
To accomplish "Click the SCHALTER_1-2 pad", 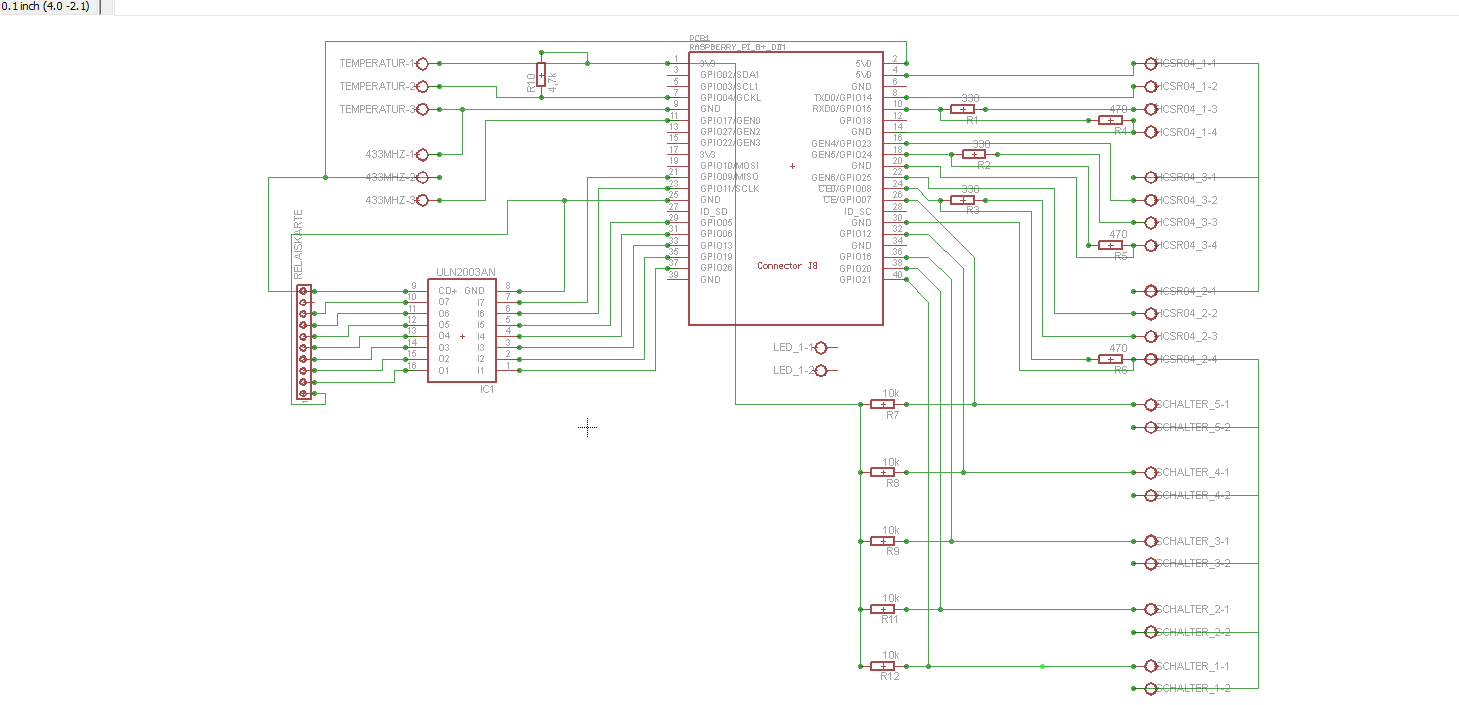I will point(1150,688).
